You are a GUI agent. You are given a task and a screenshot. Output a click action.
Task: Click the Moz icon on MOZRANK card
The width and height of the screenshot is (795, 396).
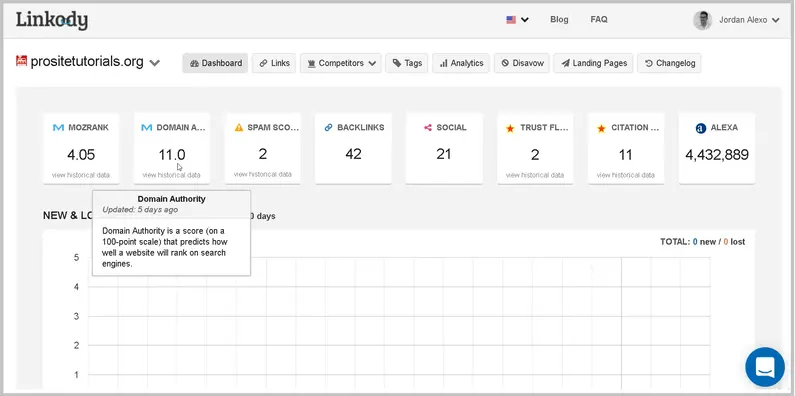click(x=58, y=128)
